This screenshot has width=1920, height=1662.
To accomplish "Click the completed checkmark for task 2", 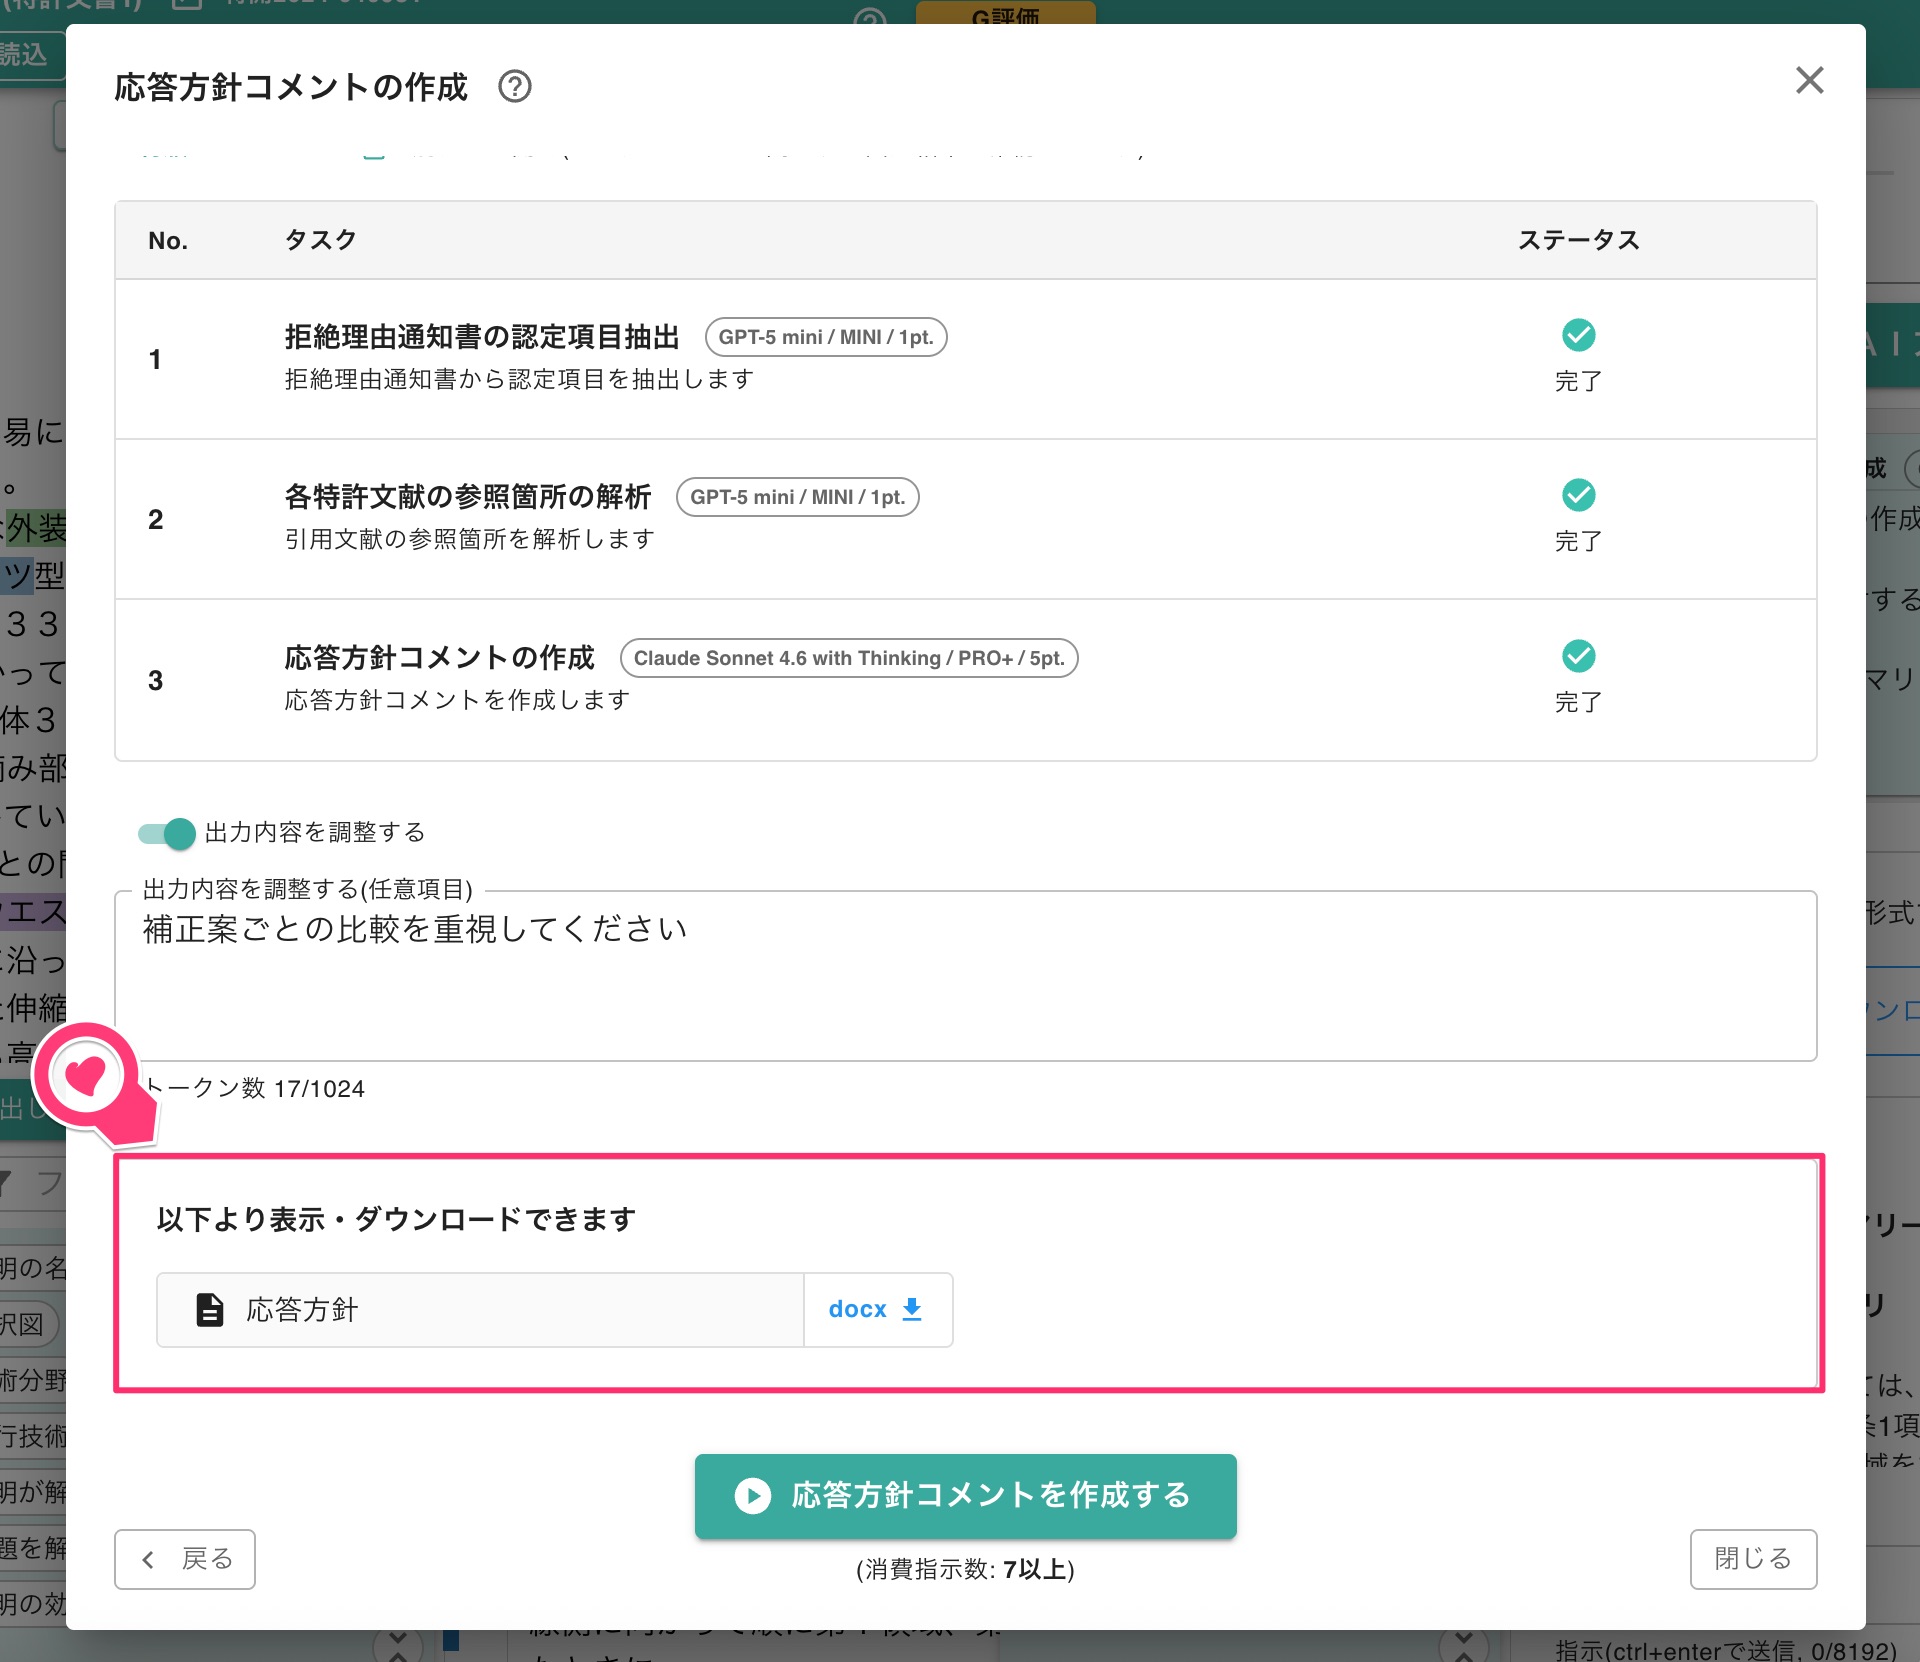I will [x=1578, y=495].
